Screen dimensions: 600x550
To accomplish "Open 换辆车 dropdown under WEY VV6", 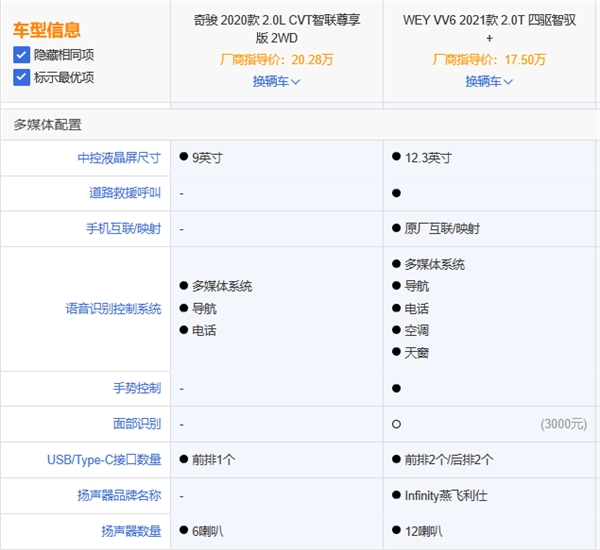I will pyautogui.click(x=489, y=81).
